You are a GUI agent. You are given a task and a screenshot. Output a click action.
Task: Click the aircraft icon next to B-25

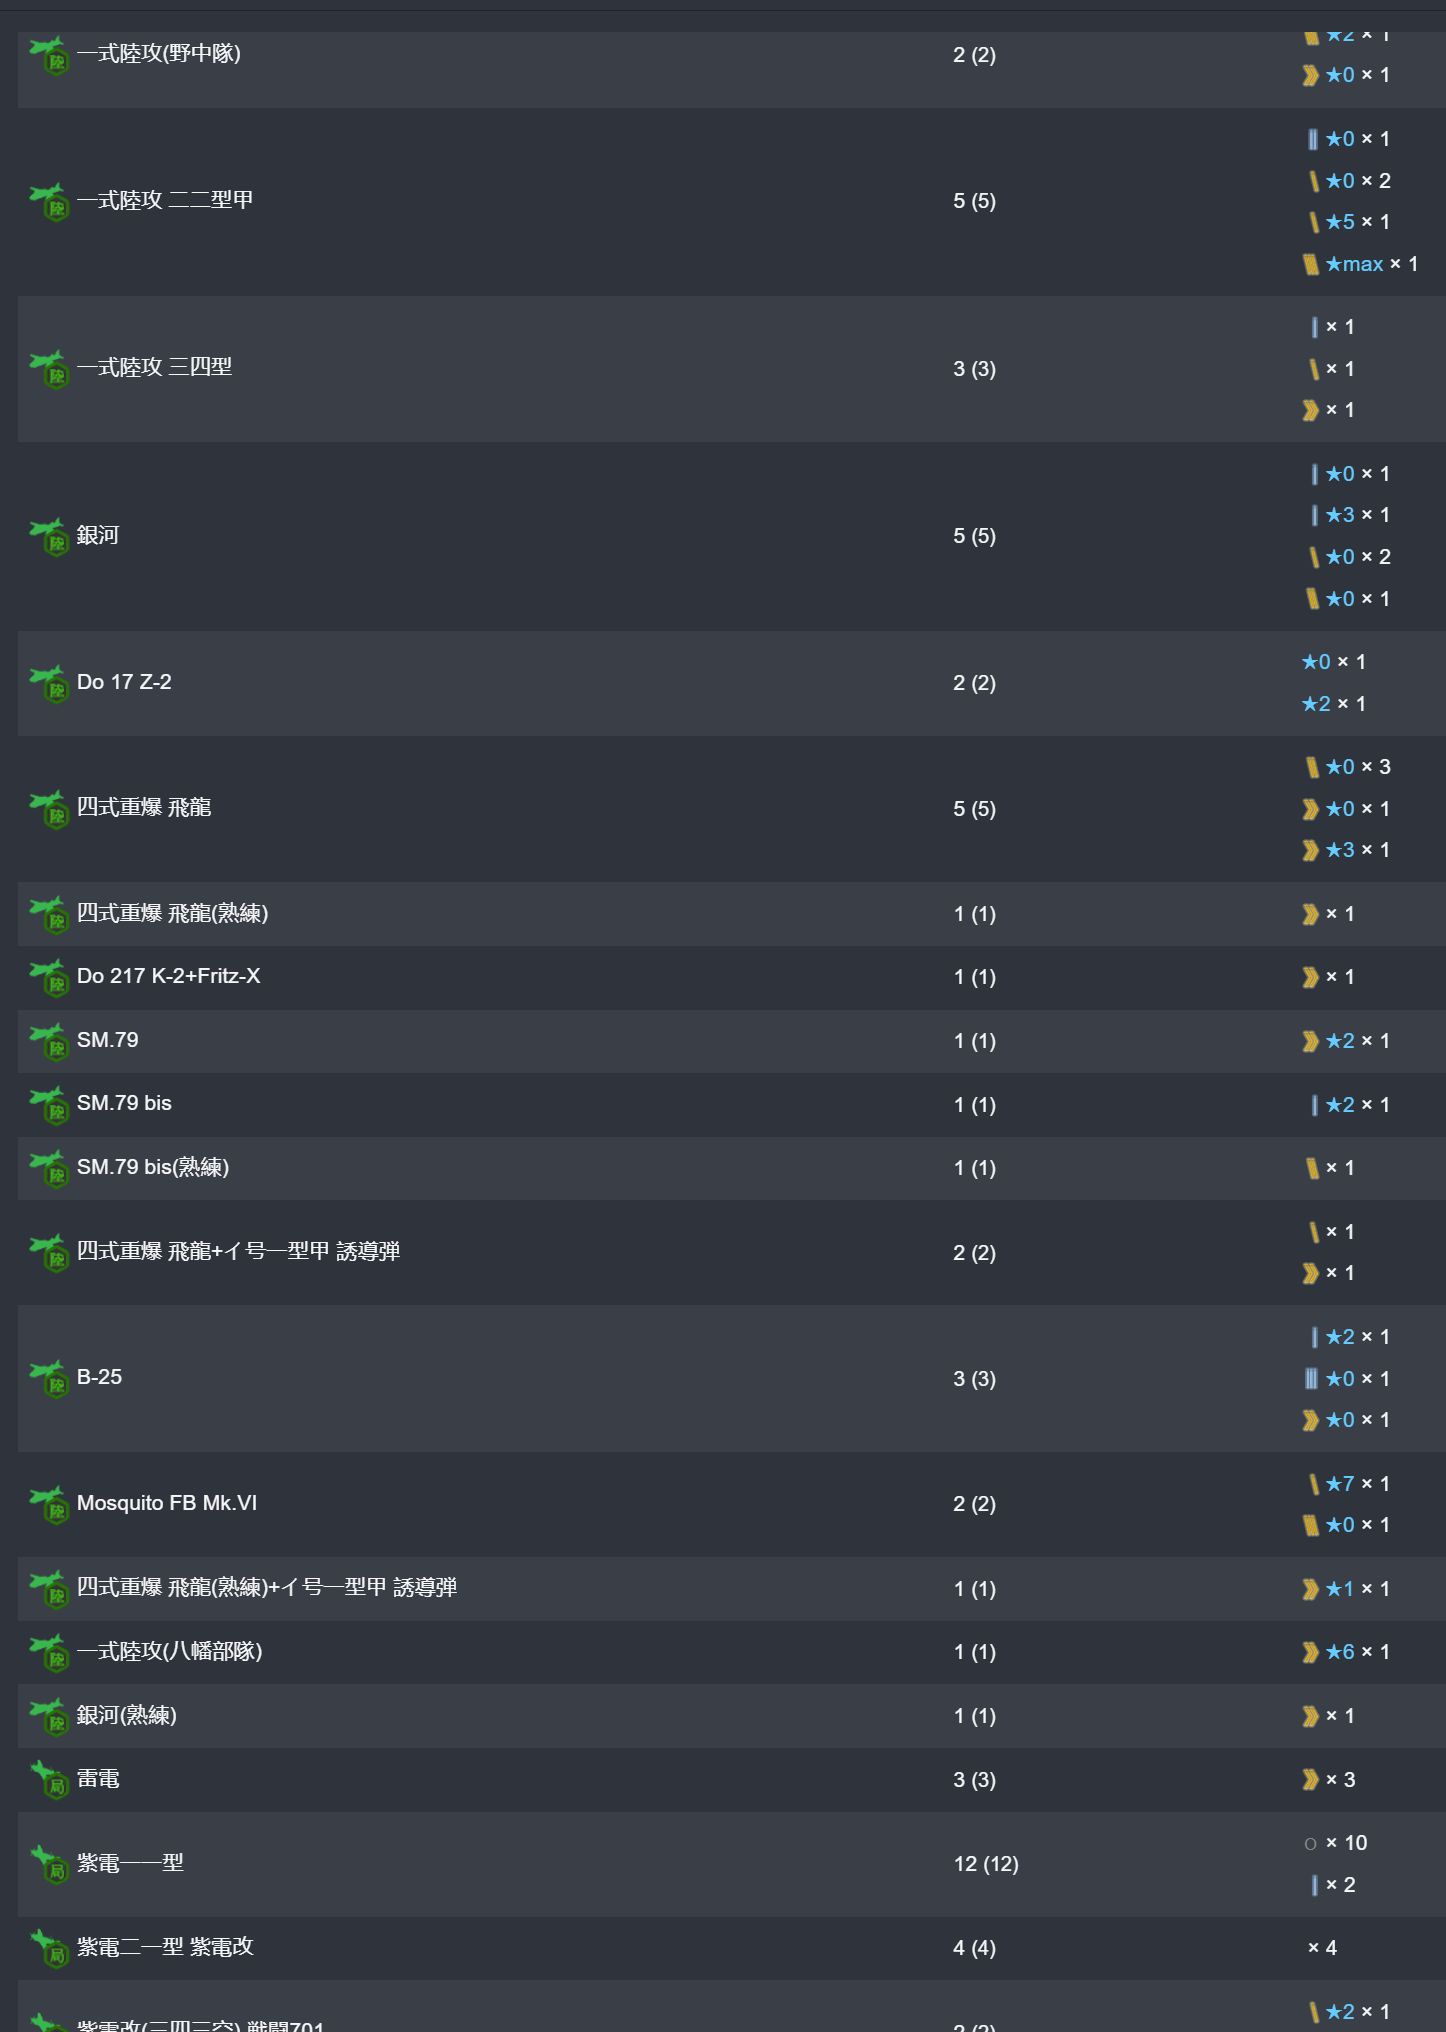[x=49, y=1378]
